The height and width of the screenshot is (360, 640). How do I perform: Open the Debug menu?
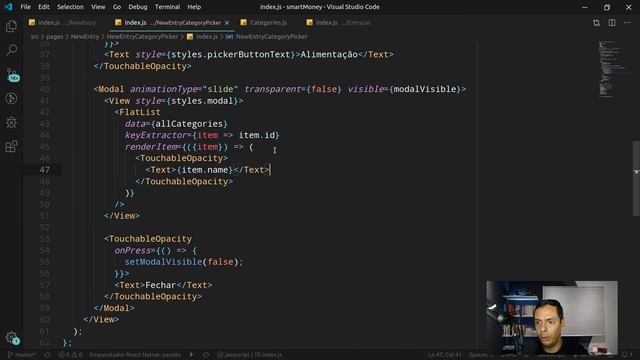(138, 7)
